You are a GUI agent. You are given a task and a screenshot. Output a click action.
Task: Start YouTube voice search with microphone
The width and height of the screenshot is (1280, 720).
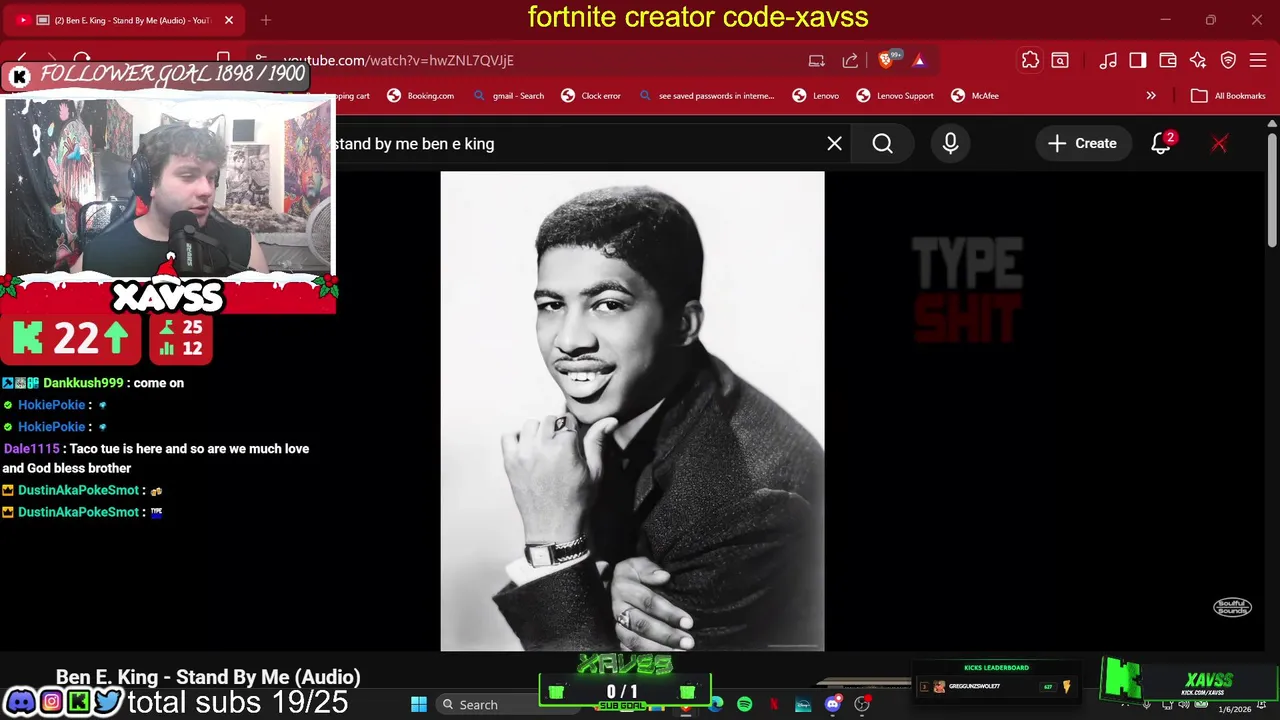click(950, 144)
